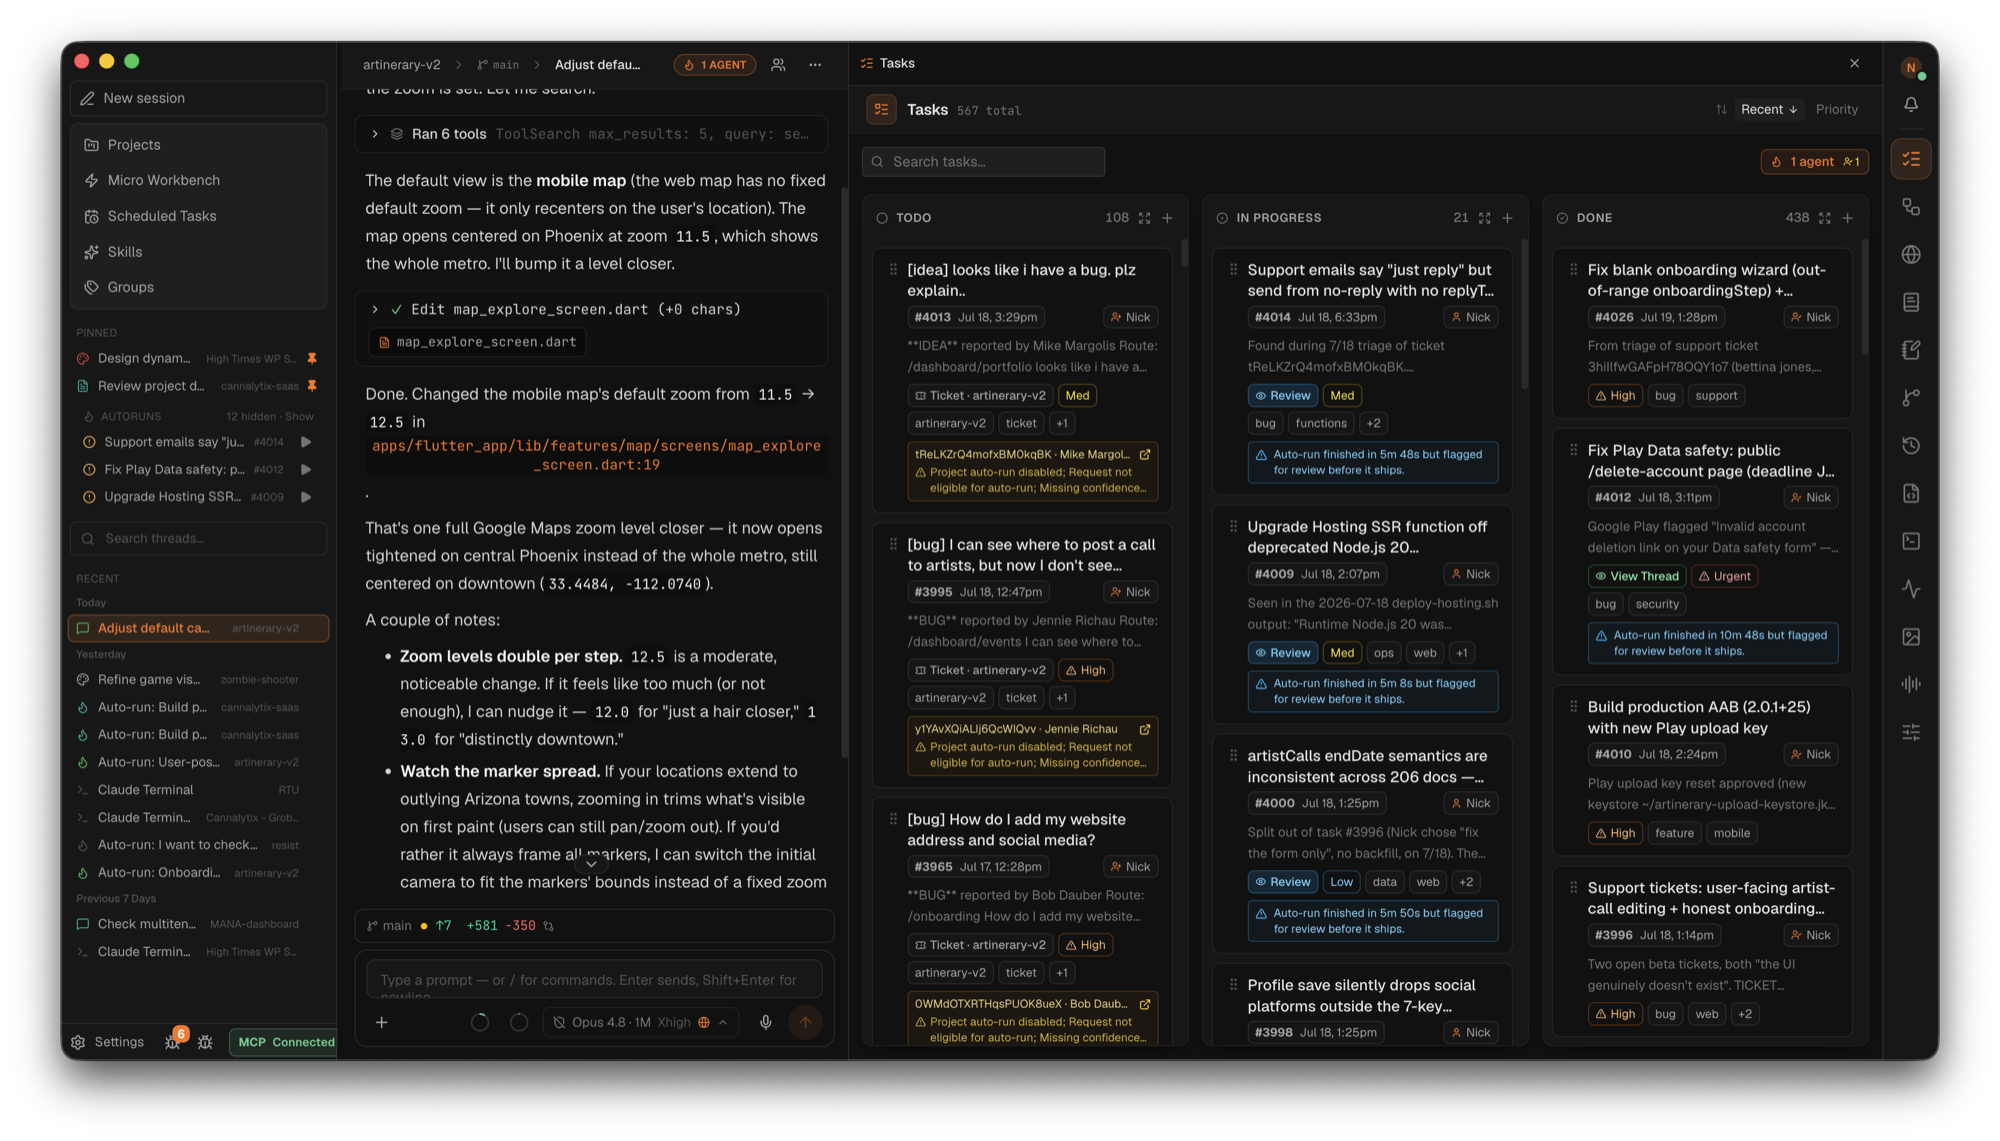Expand the DONE column fullscreen icon
The height and width of the screenshot is (1141, 2000).
(x=1824, y=218)
